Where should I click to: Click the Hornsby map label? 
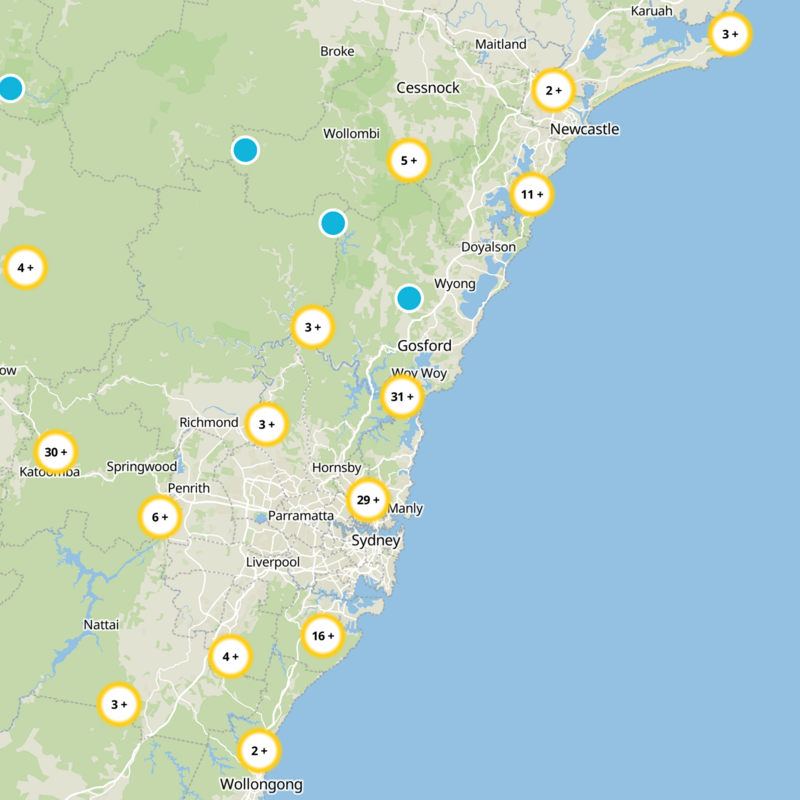click(x=337, y=468)
